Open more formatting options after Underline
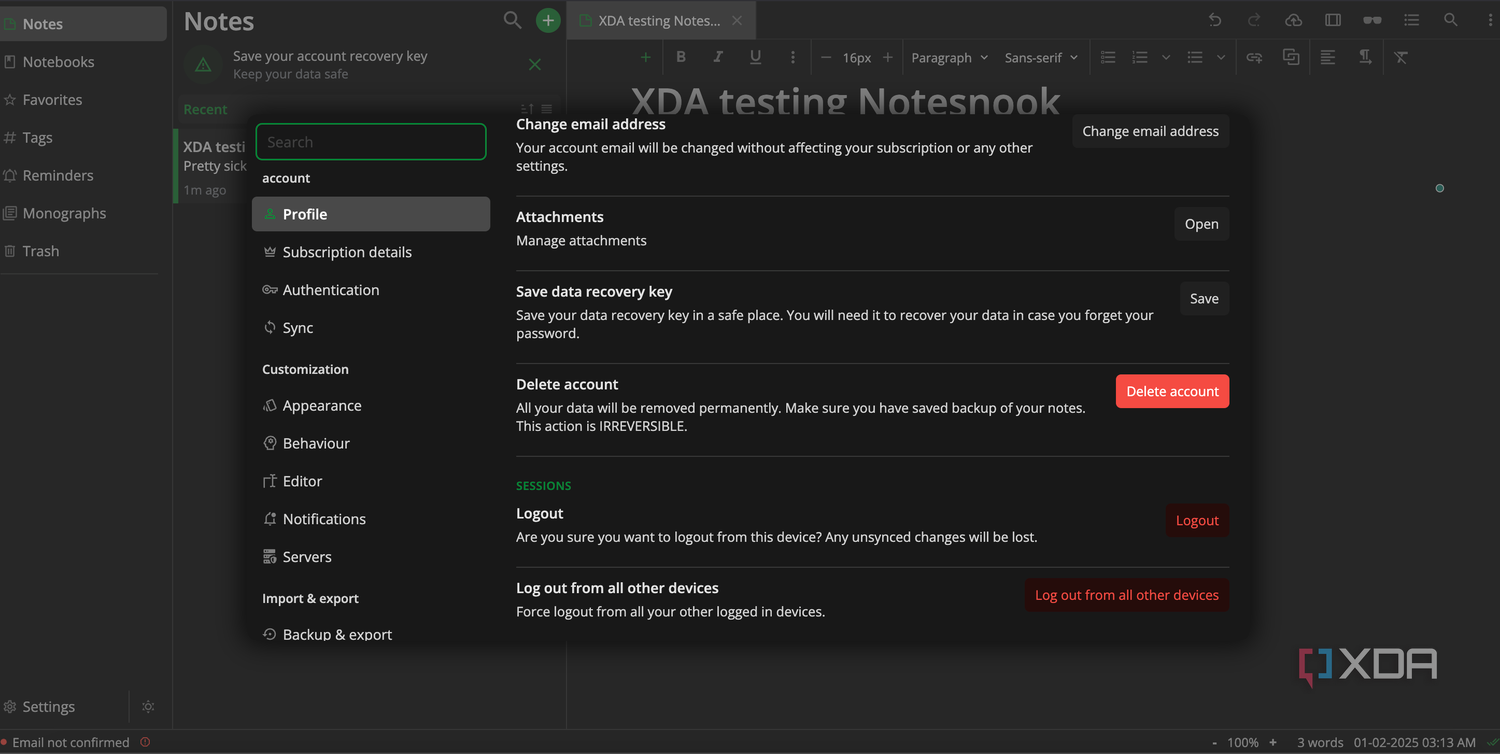Viewport: 1500px width, 754px height. (x=792, y=57)
